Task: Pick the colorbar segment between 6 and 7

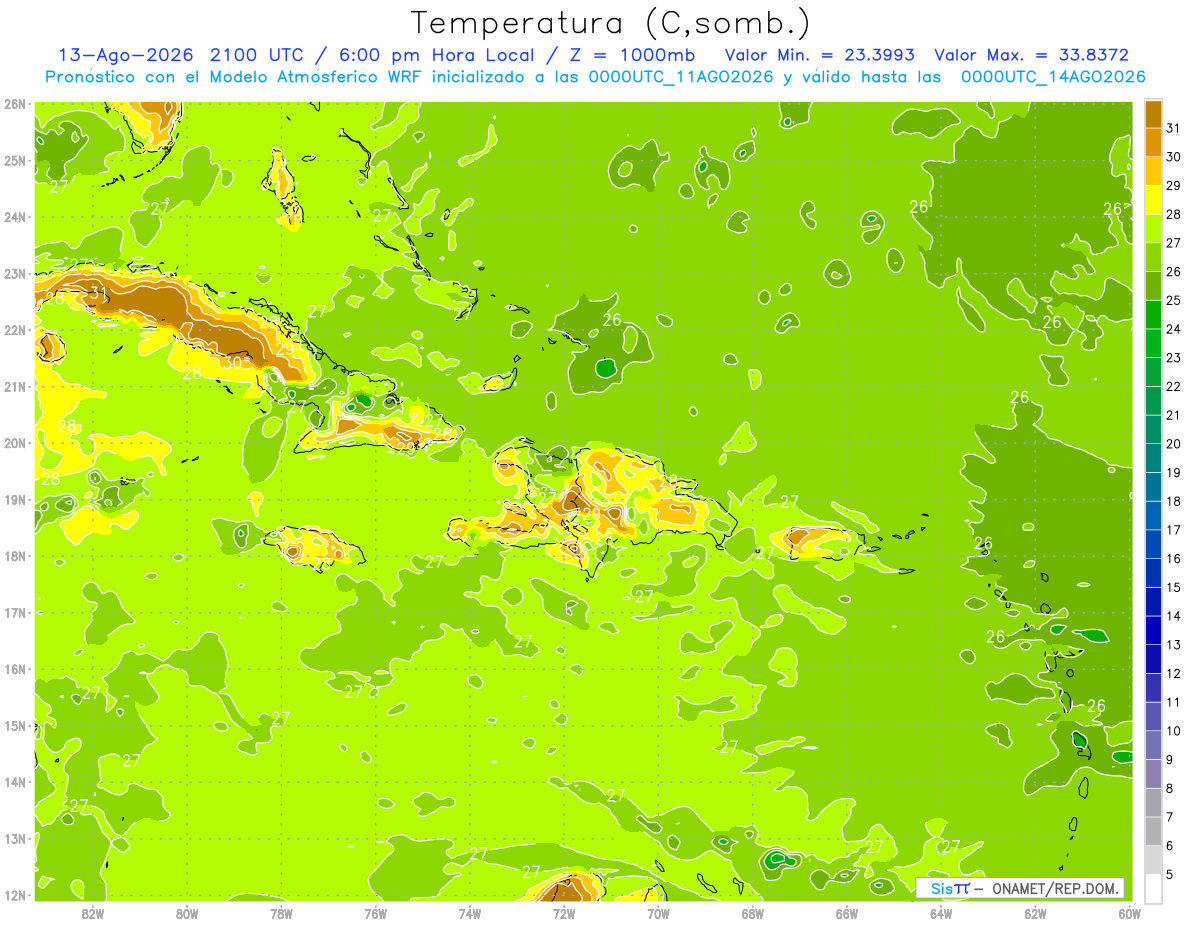Action: [1153, 831]
